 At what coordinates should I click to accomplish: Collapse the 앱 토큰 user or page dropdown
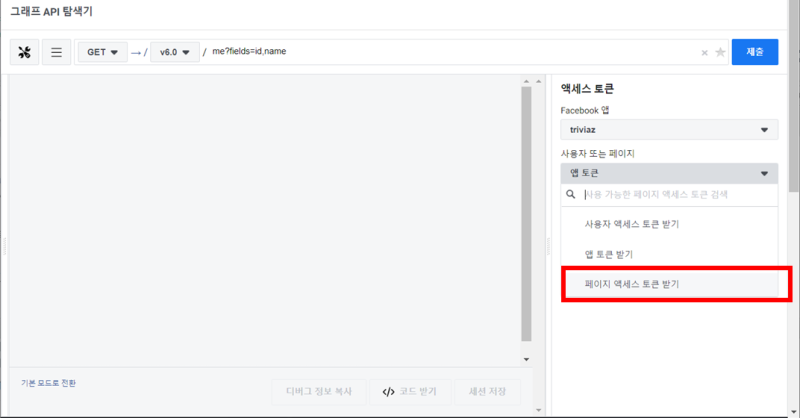pyautogui.click(x=669, y=174)
